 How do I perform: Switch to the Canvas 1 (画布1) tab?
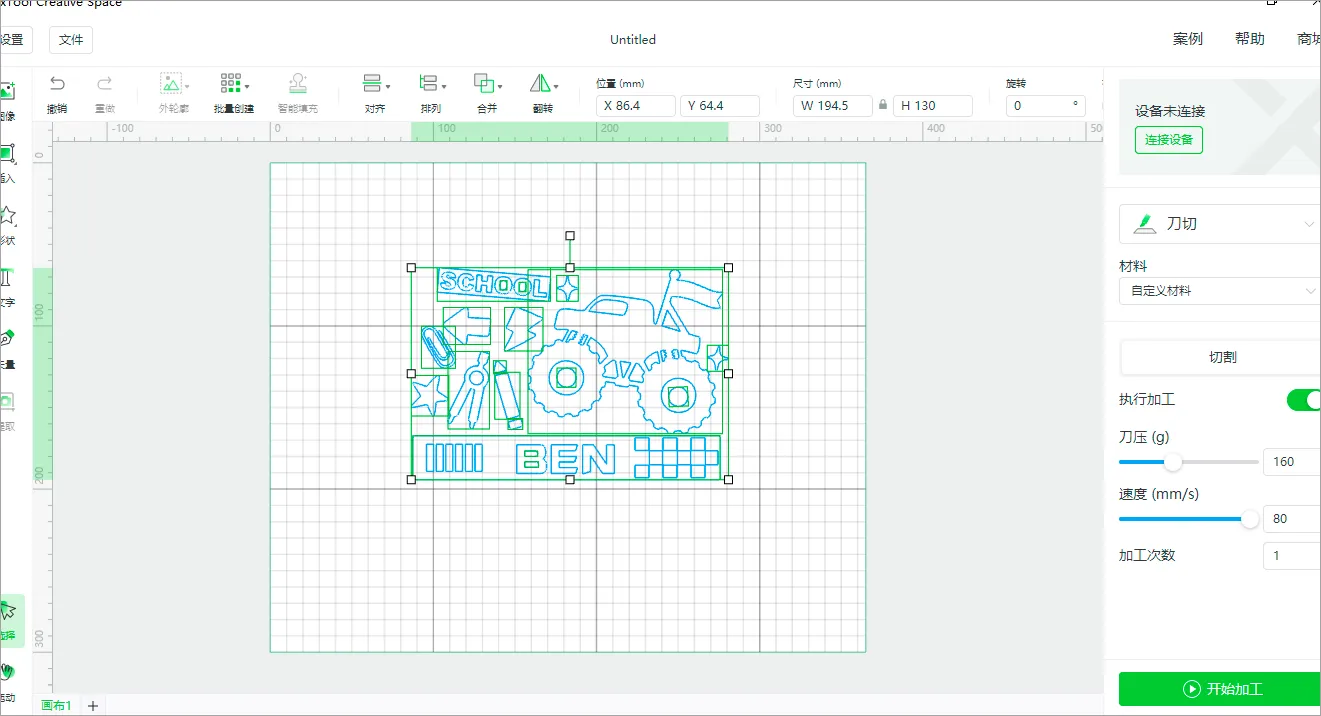point(56,706)
